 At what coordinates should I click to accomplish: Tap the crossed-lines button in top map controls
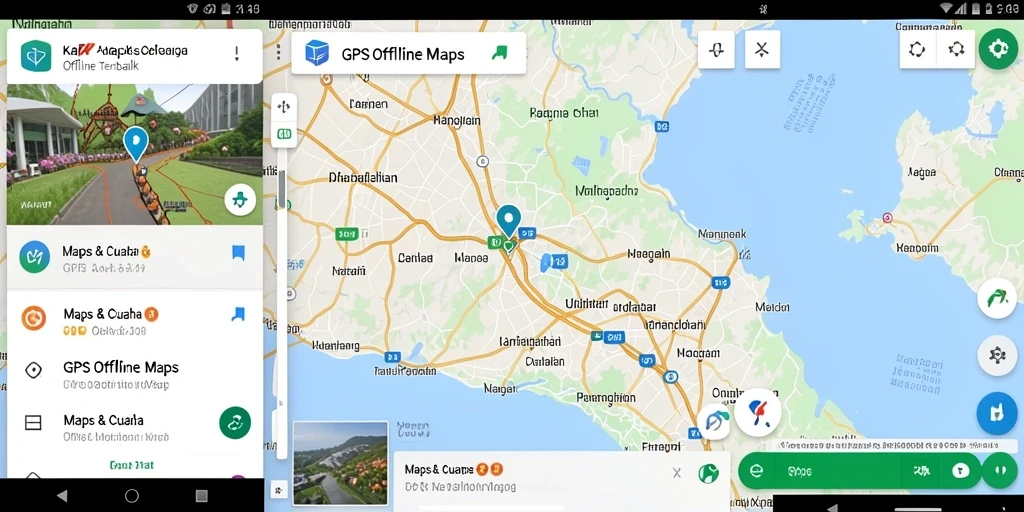[x=762, y=50]
